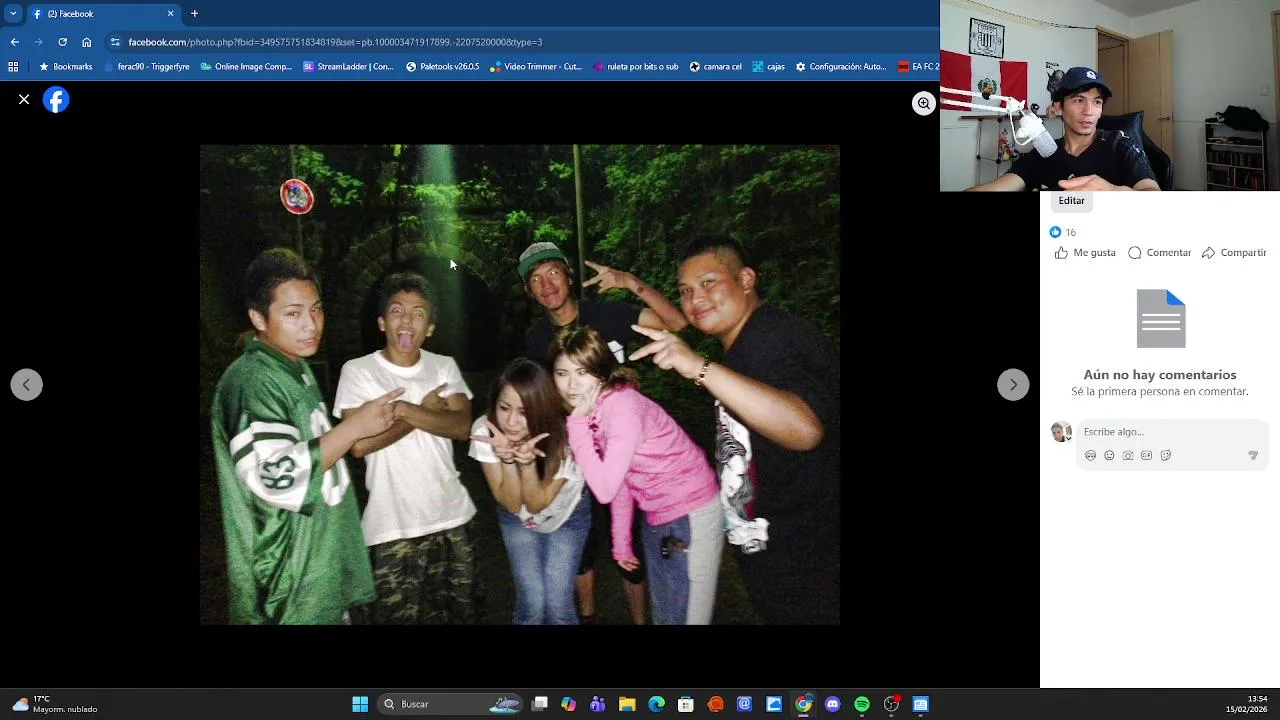Screen dimensions: 1280x720
Task: Open the Chrome tab search dropdown
Action: (x=13, y=14)
